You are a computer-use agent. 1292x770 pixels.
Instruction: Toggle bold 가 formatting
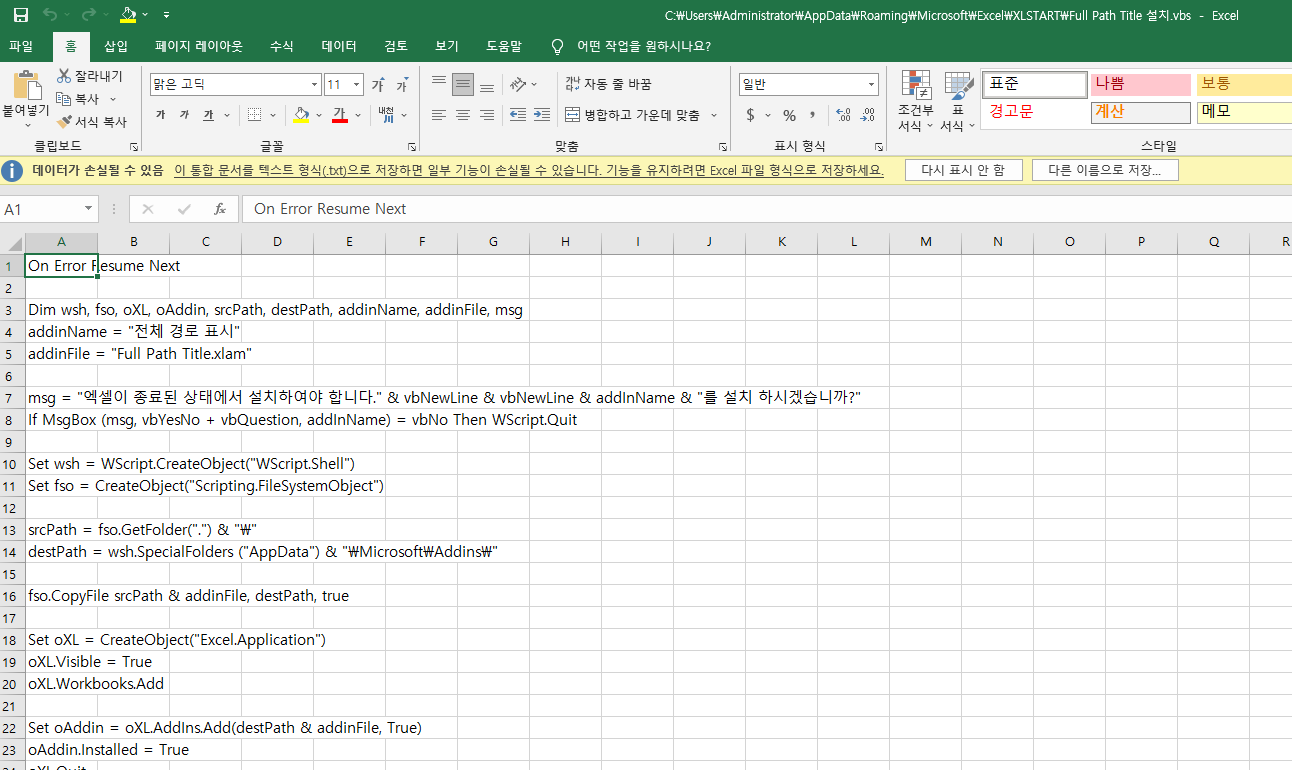pyautogui.click(x=160, y=115)
